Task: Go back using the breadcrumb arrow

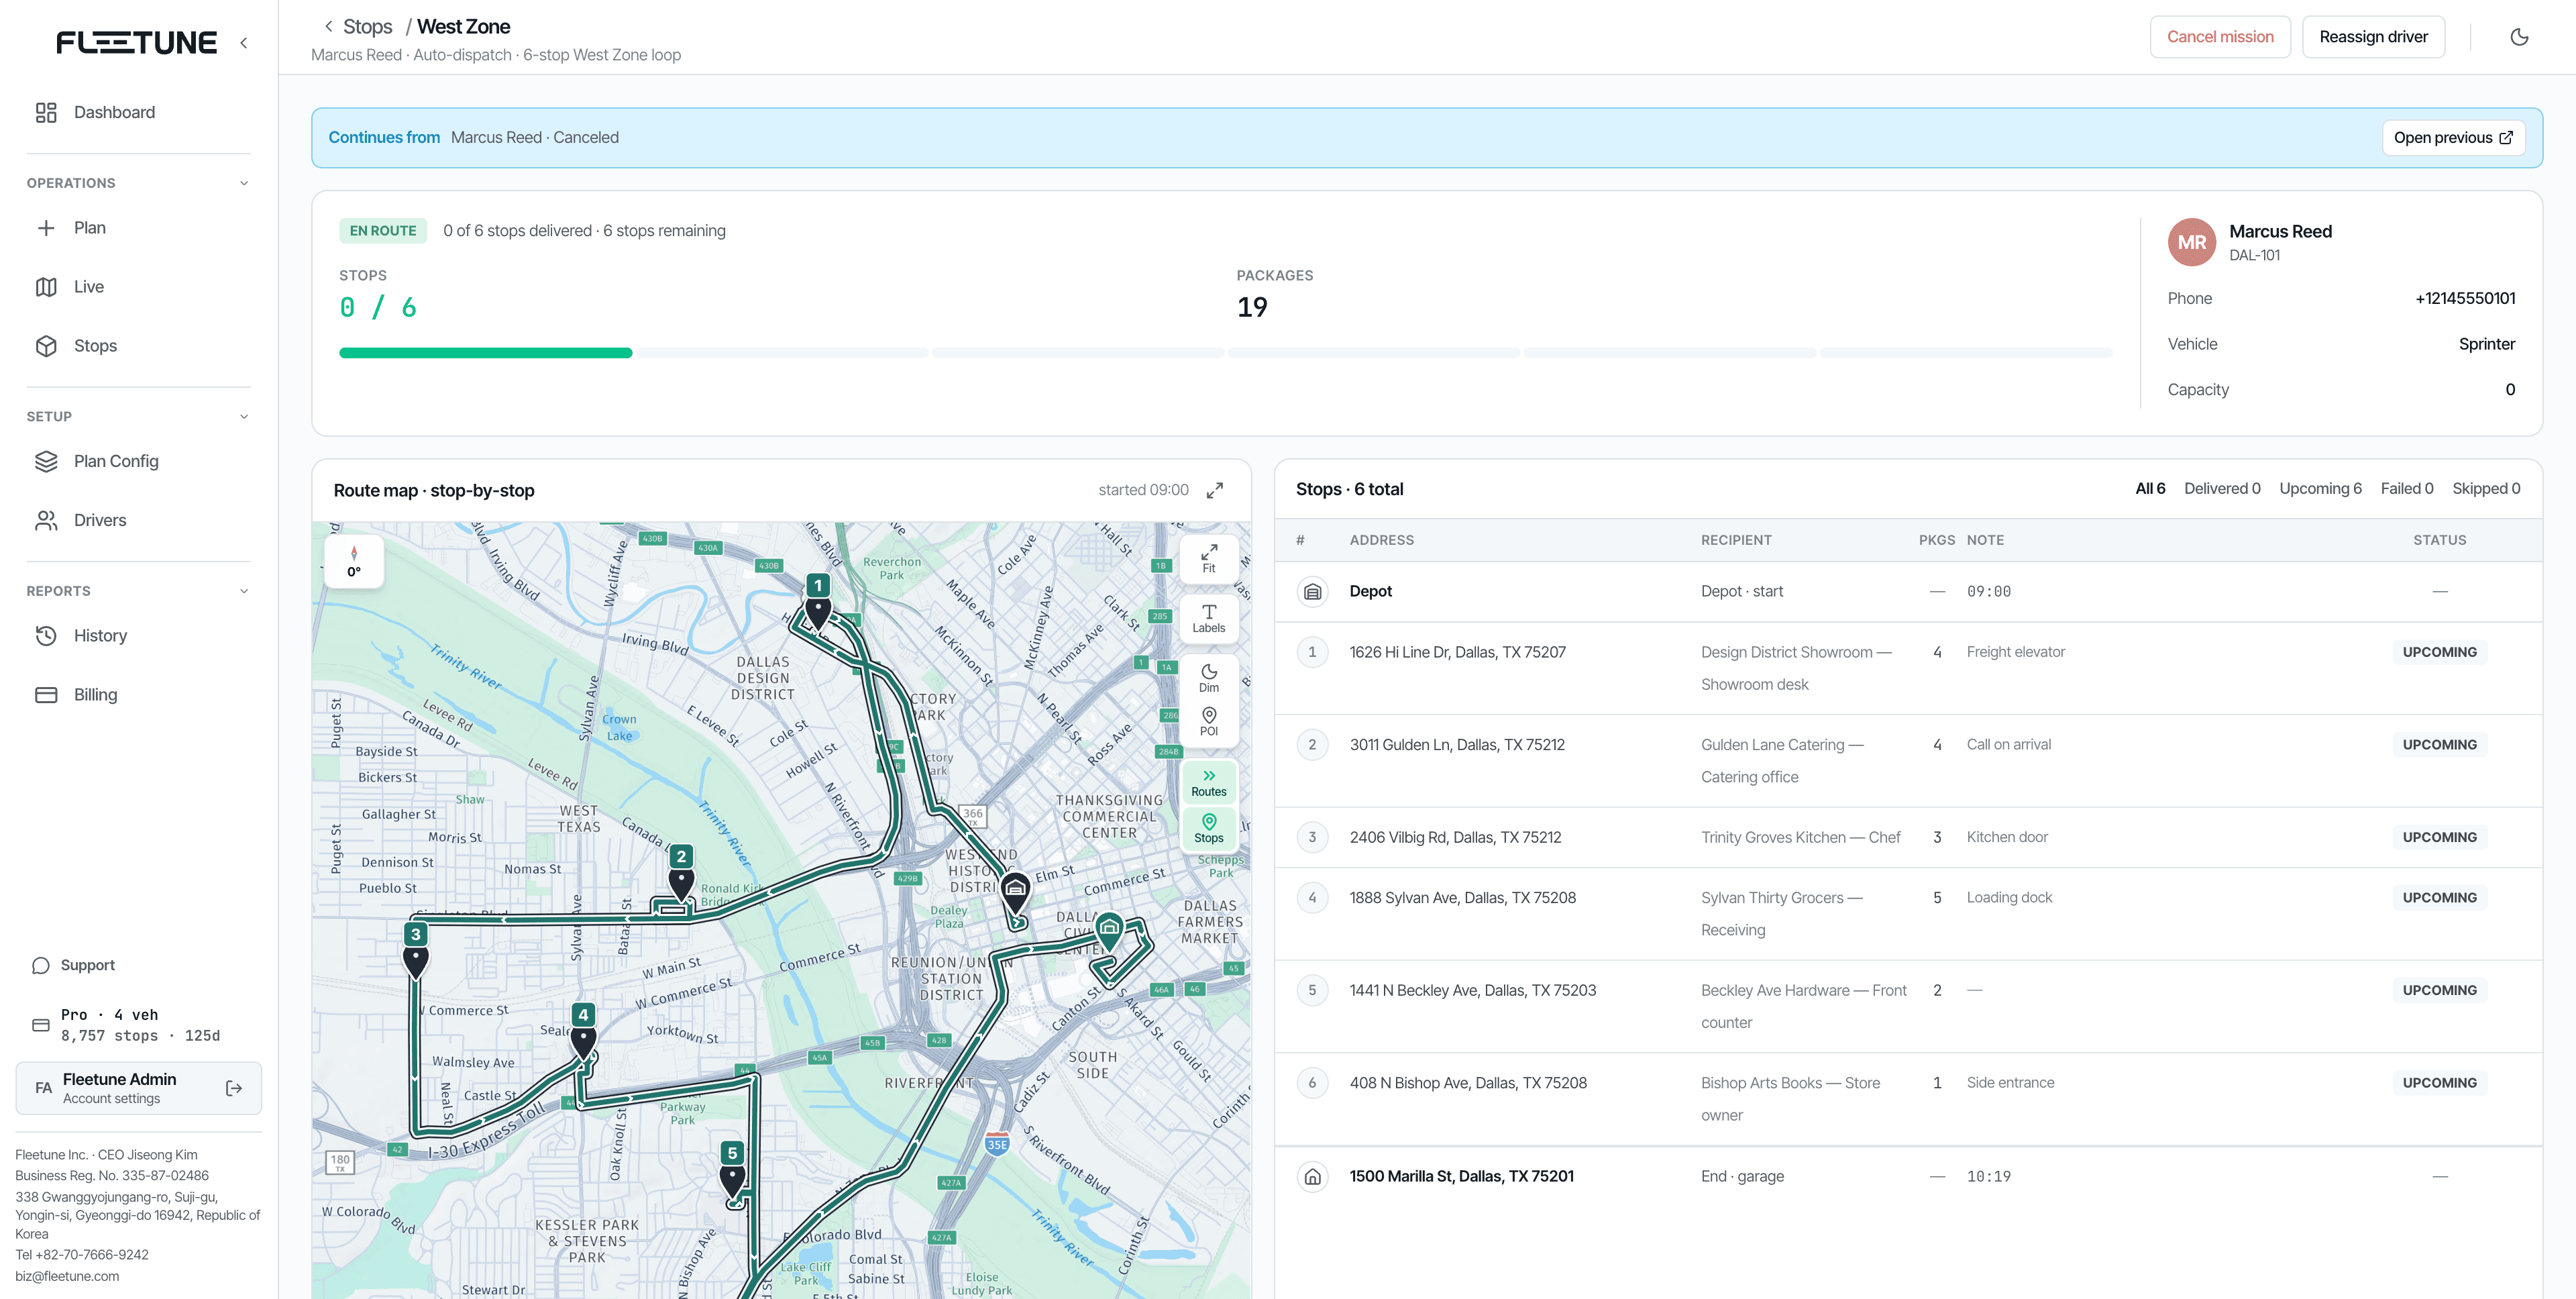Action: click(328, 27)
